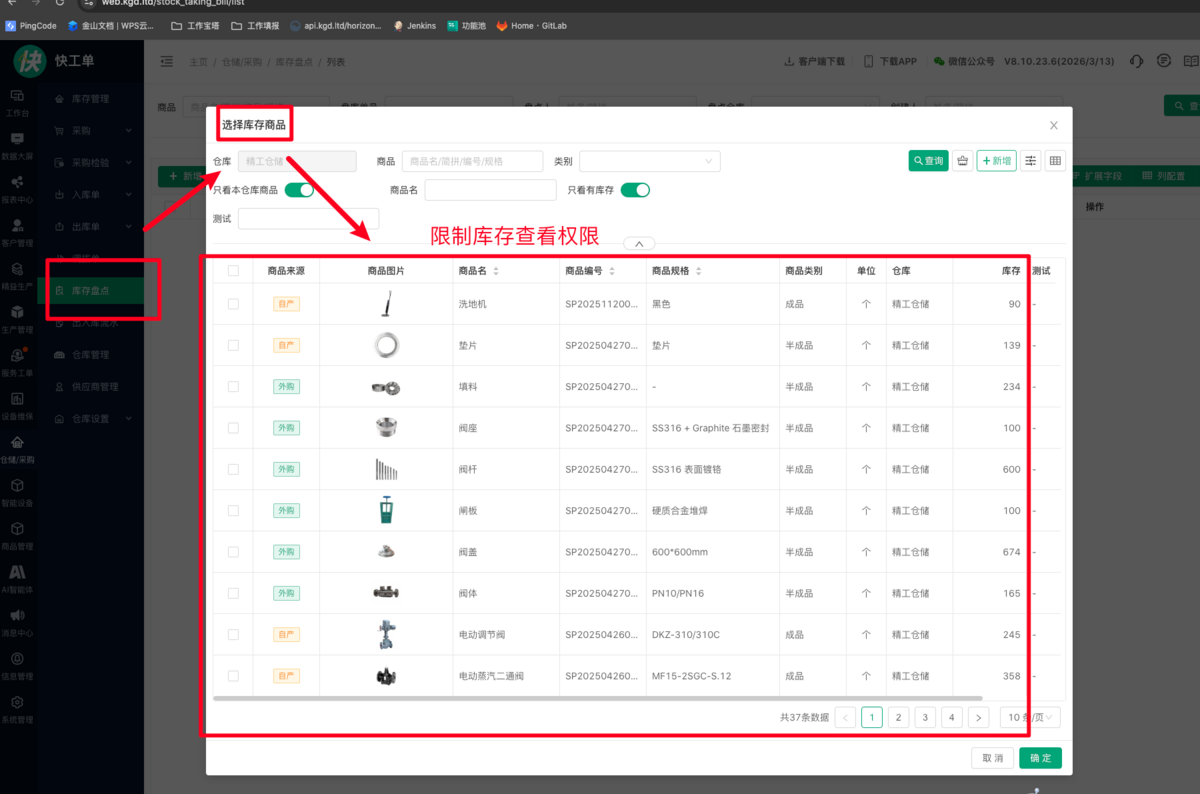This screenshot has width=1200, height=794.
Task: Click the shopping basket icon beside 查询
Action: 962,161
